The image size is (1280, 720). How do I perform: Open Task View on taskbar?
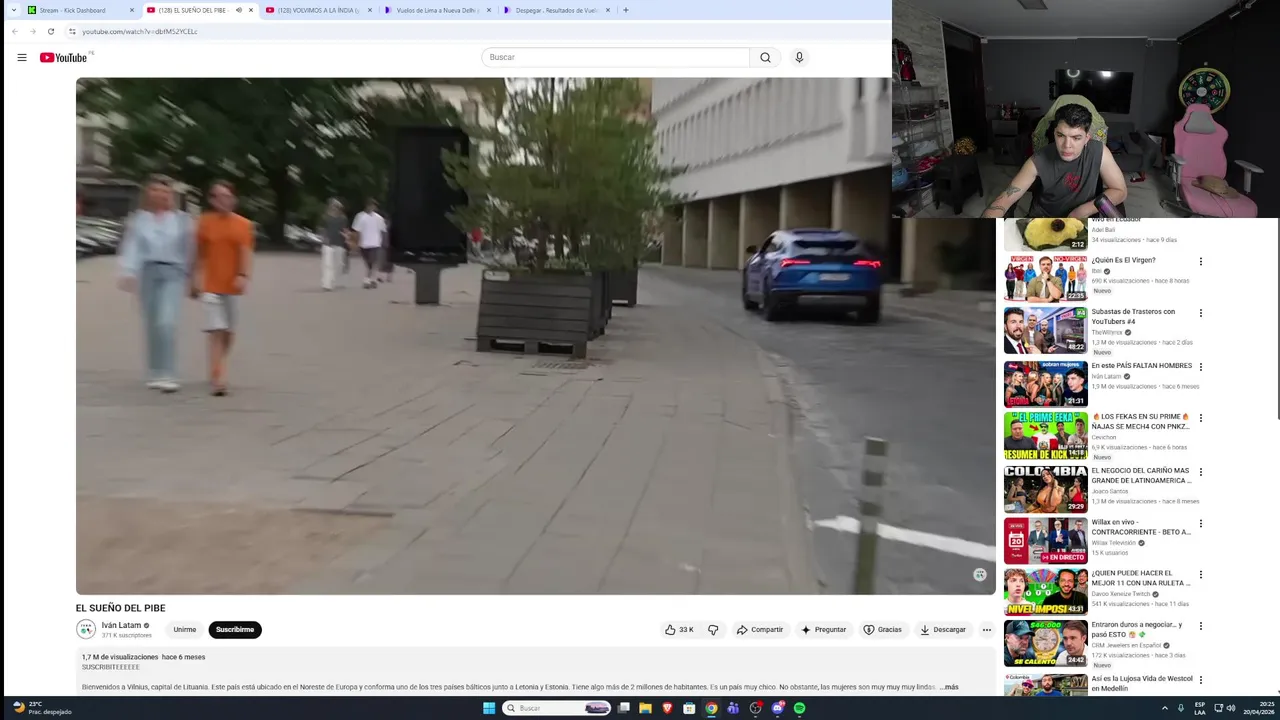[x=623, y=708]
